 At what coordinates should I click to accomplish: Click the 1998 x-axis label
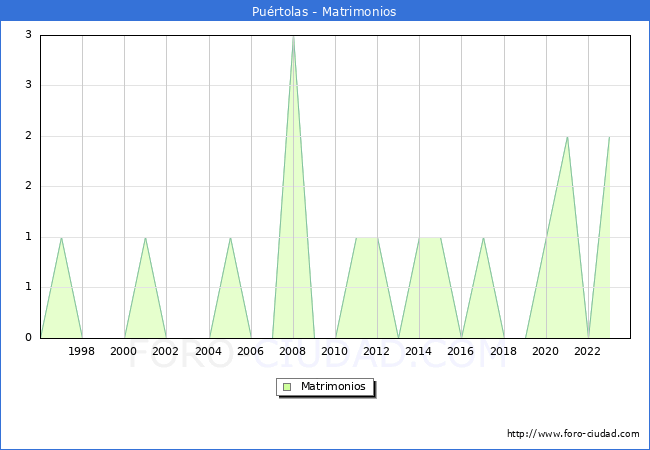click(82, 351)
